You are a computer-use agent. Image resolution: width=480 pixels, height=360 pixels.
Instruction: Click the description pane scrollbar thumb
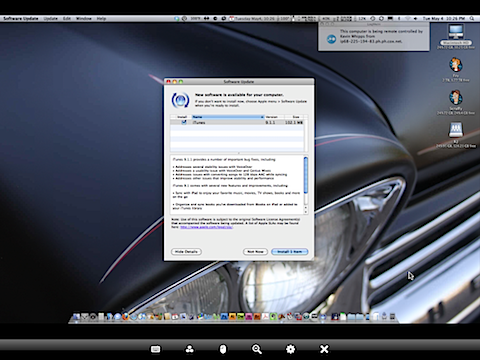(x=306, y=175)
